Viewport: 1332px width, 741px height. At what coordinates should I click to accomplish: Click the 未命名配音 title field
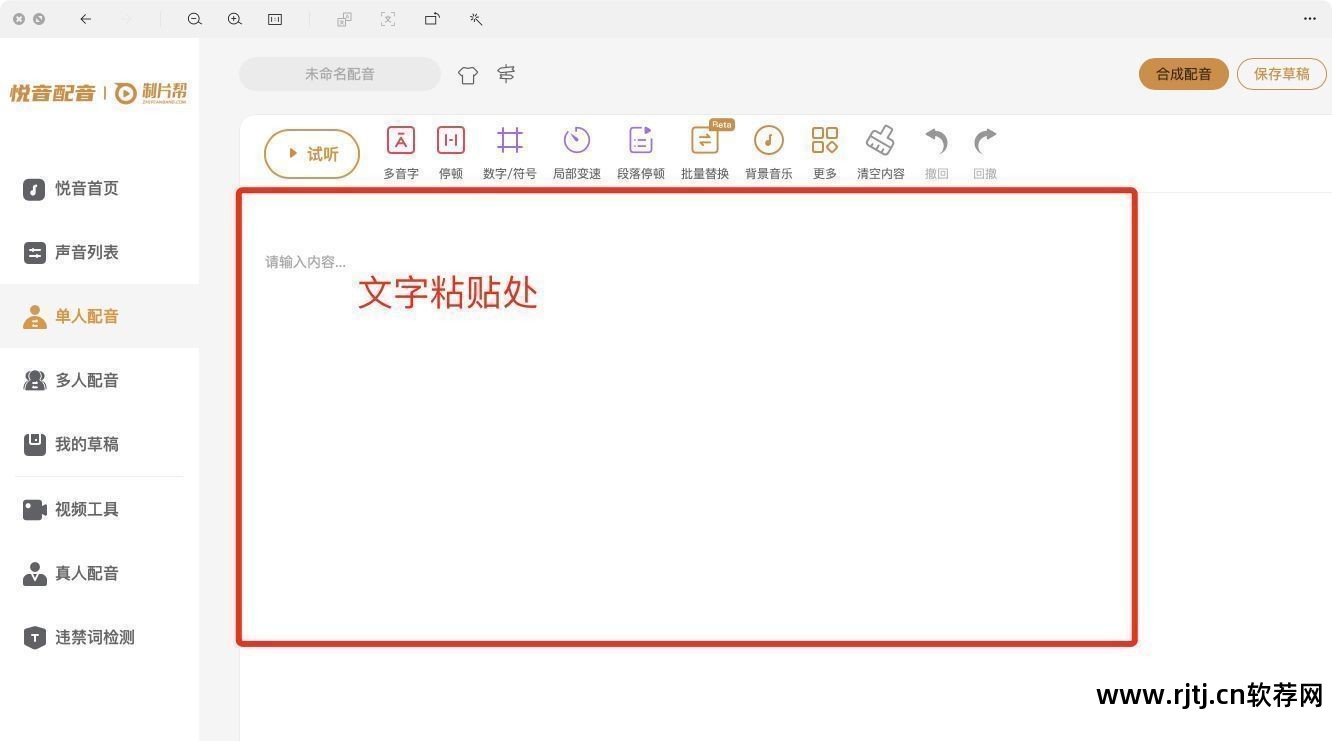pyautogui.click(x=340, y=74)
